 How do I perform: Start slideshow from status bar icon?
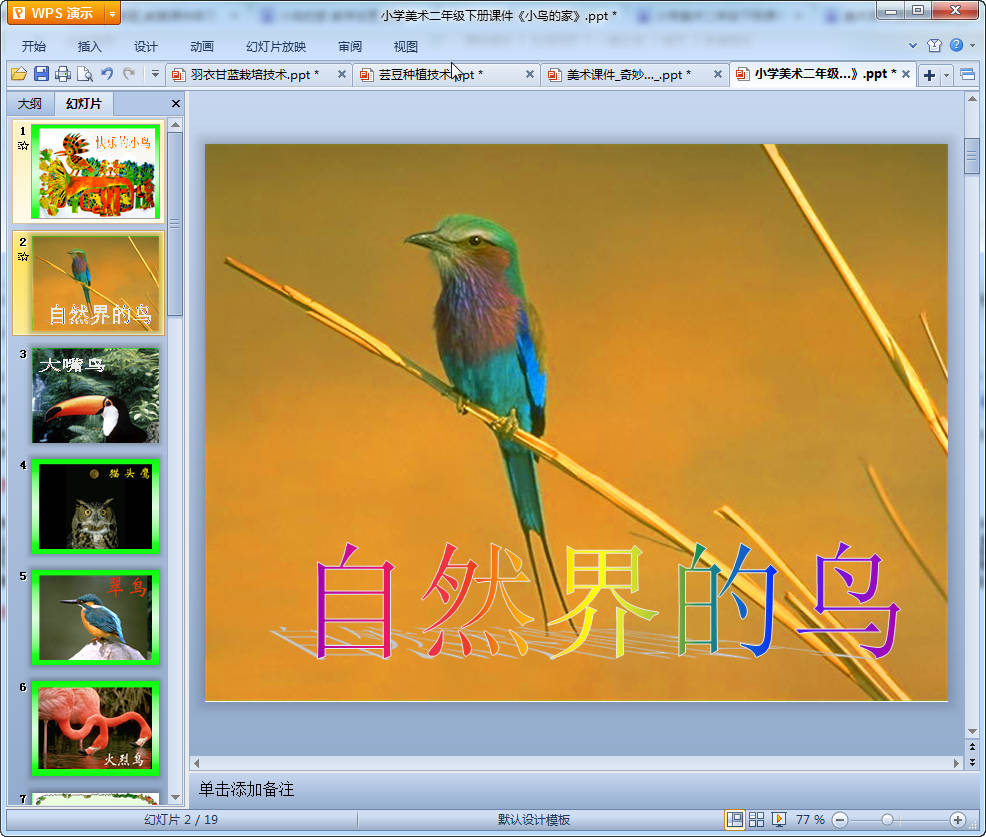coord(778,819)
